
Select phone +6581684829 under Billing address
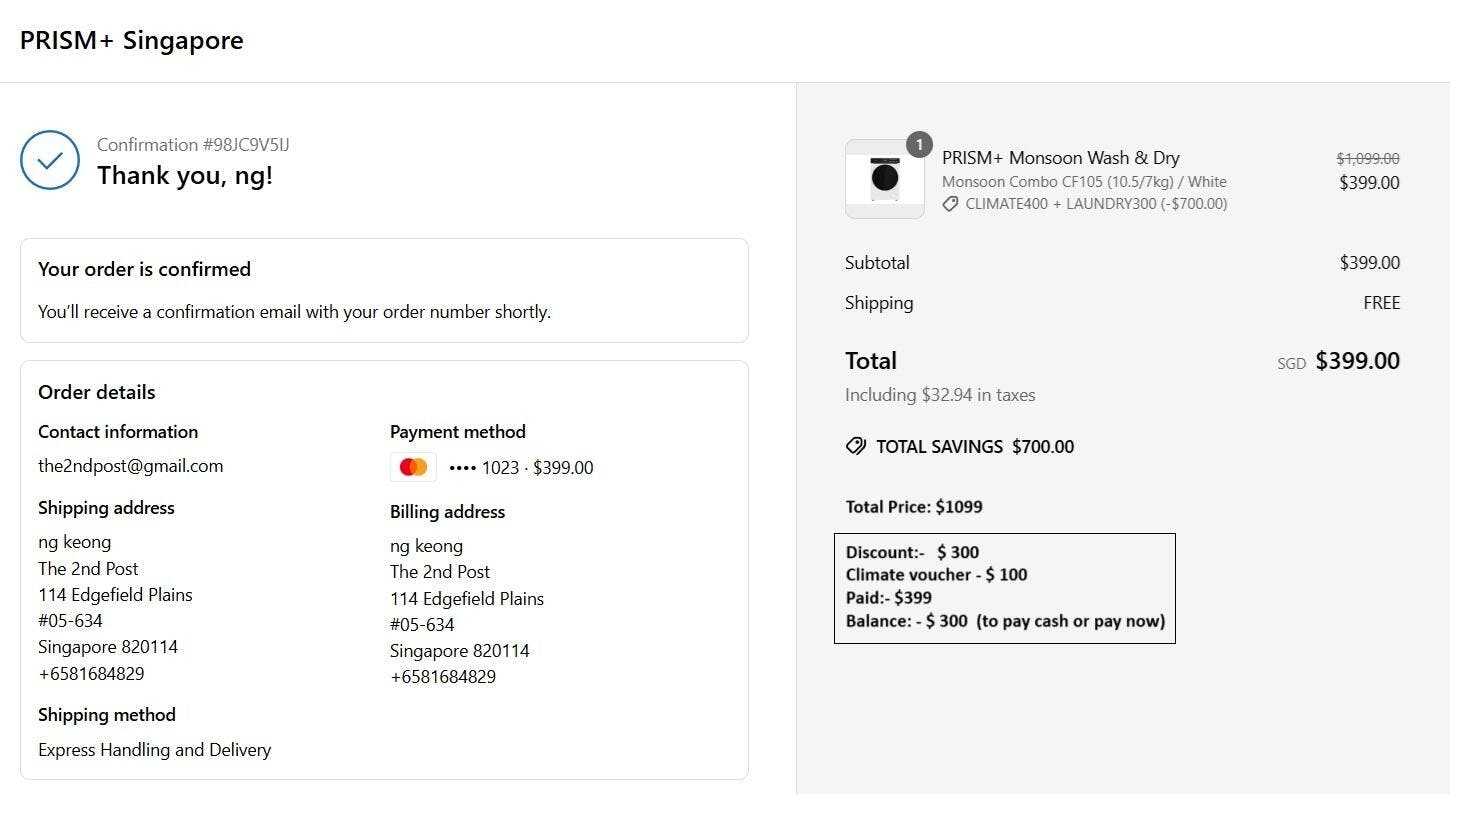coord(443,677)
